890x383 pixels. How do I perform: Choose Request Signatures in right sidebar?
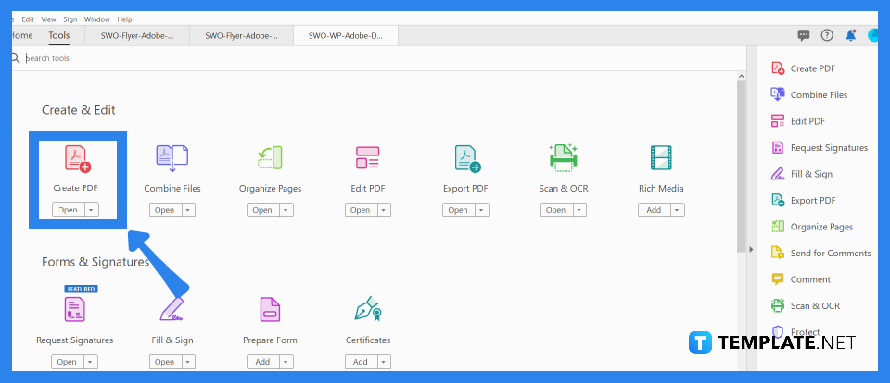click(x=820, y=148)
